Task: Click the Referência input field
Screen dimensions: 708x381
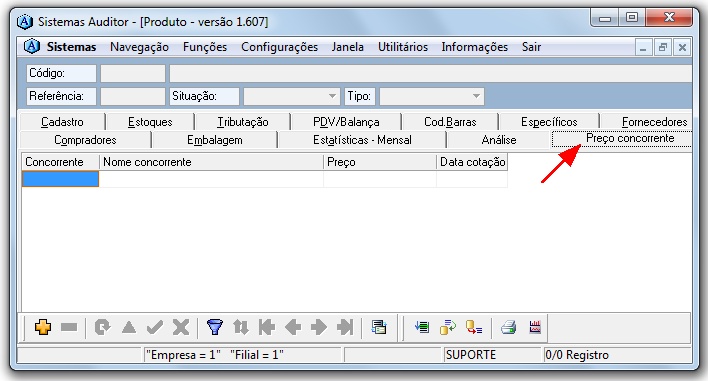Action: 133,96
